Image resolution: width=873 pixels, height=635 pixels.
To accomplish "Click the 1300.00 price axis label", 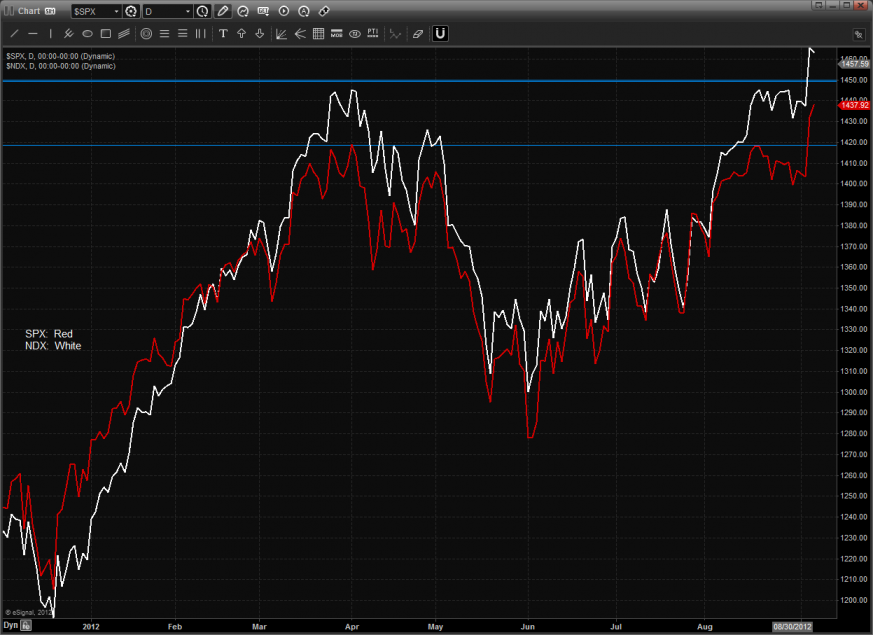I will [x=854, y=392].
